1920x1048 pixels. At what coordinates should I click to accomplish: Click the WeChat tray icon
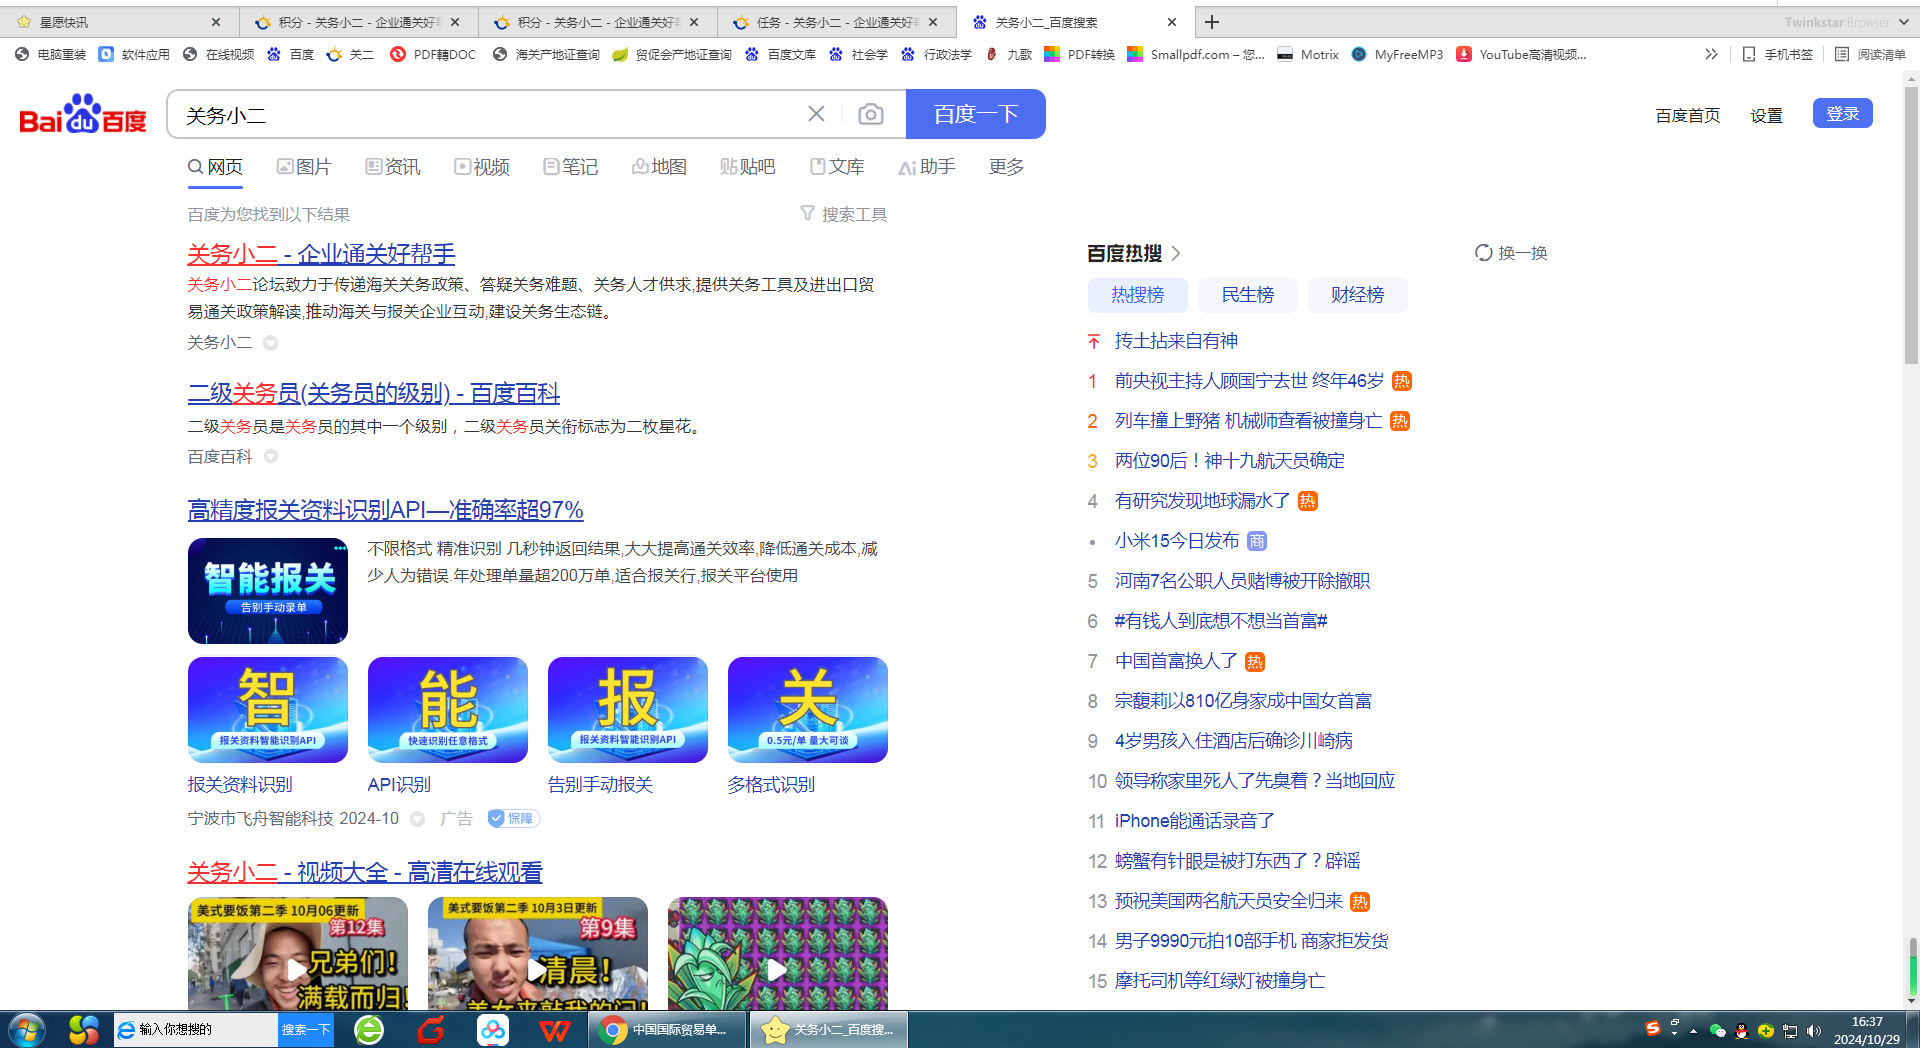click(x=1717, y=1031)
